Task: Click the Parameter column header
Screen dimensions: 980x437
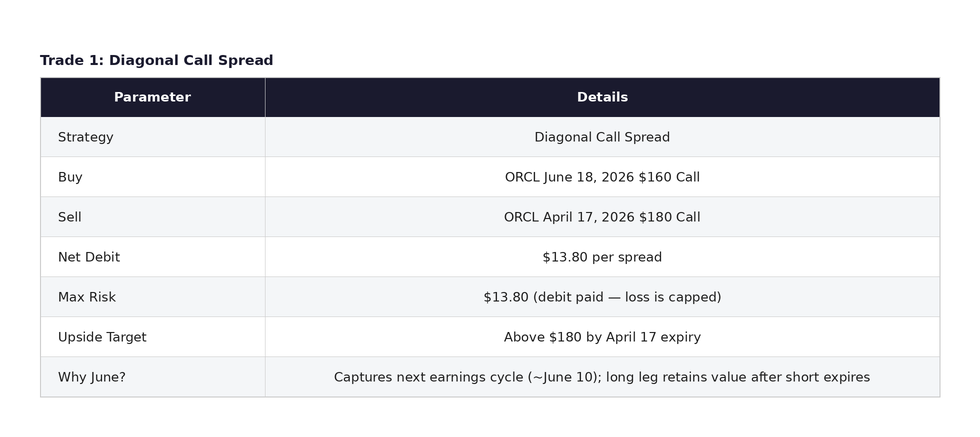Action: pos(152,97)
